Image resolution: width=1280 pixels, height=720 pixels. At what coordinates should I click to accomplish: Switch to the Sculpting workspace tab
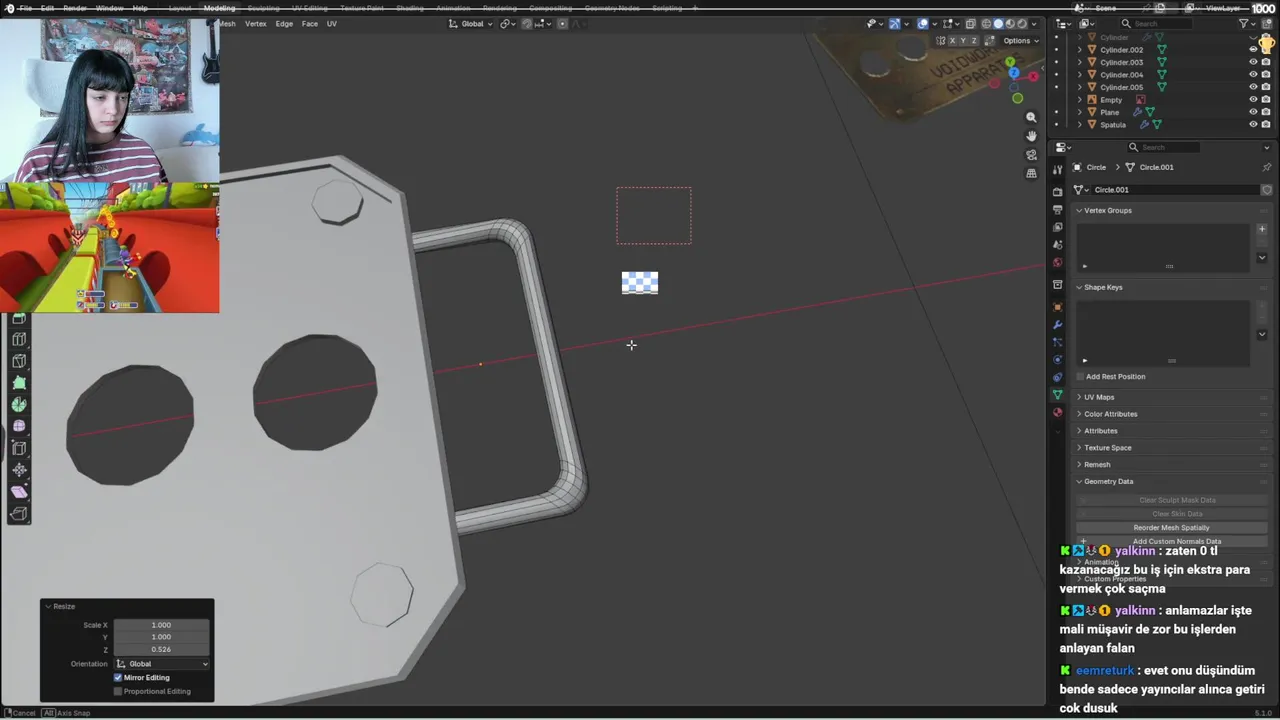[264, 8]
